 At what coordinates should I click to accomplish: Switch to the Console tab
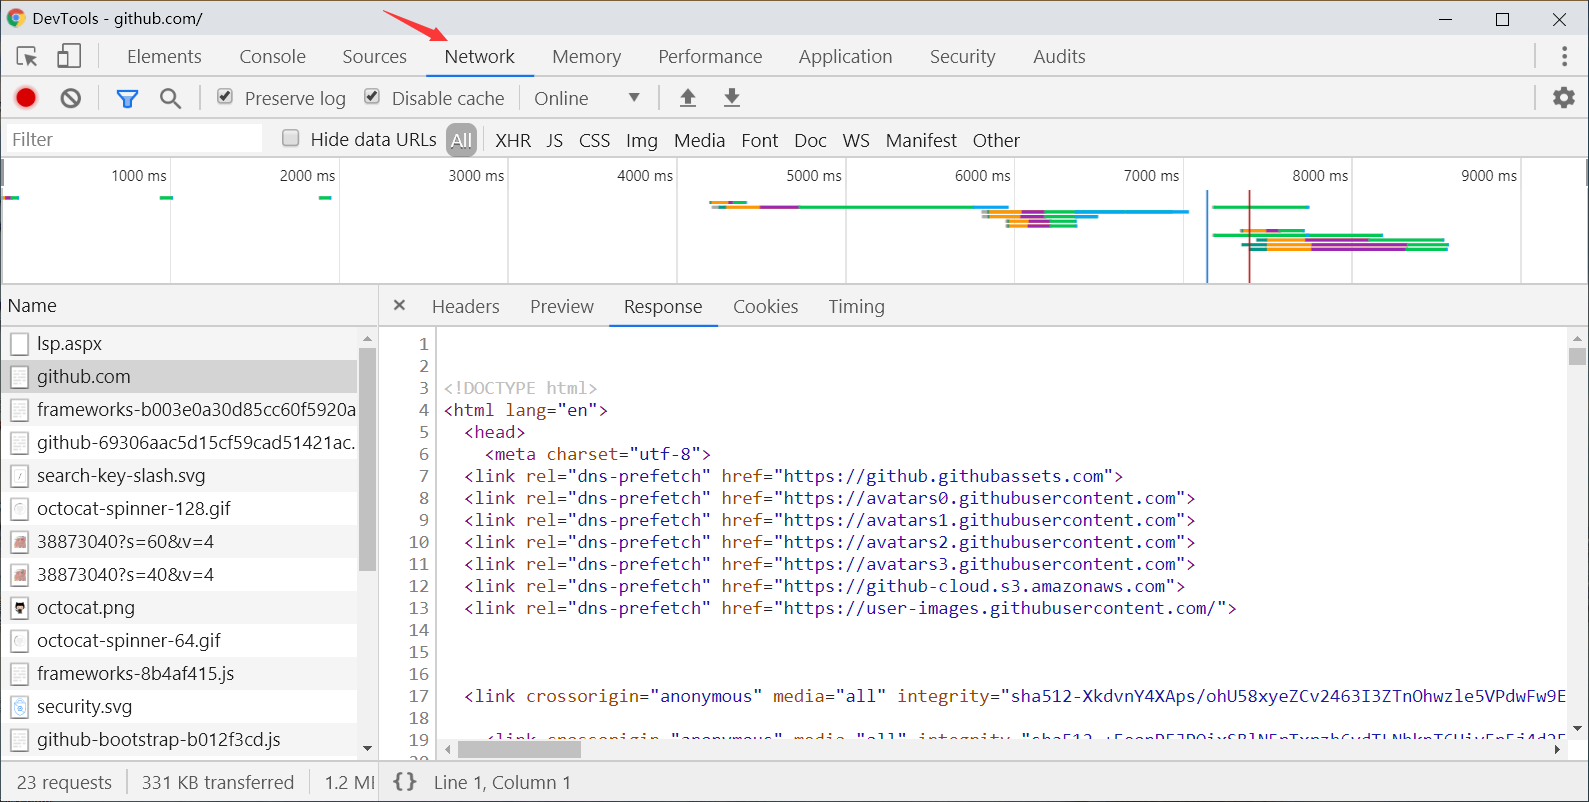point(272,57)
